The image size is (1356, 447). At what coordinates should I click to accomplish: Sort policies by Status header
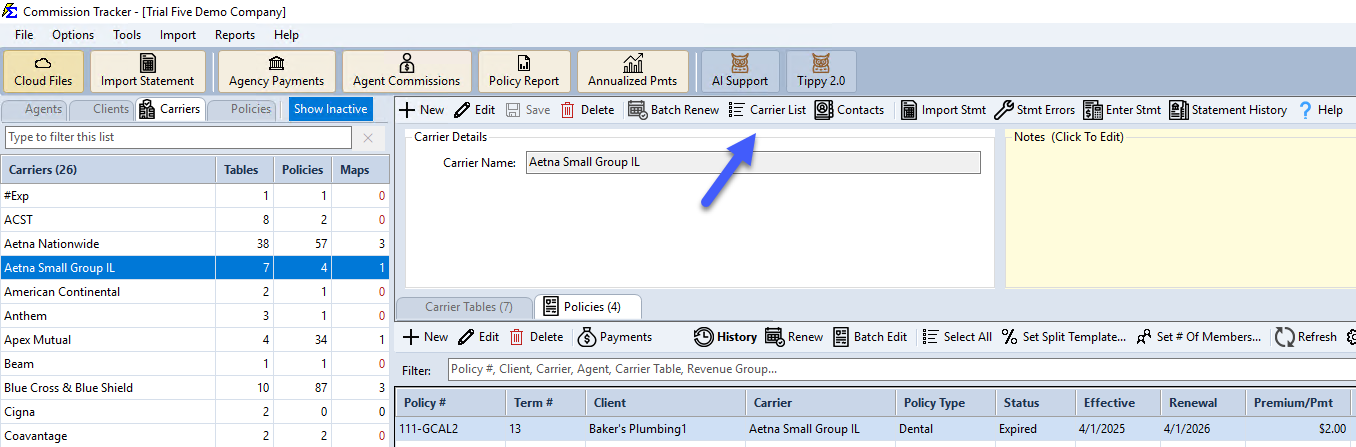(1034, 403)
